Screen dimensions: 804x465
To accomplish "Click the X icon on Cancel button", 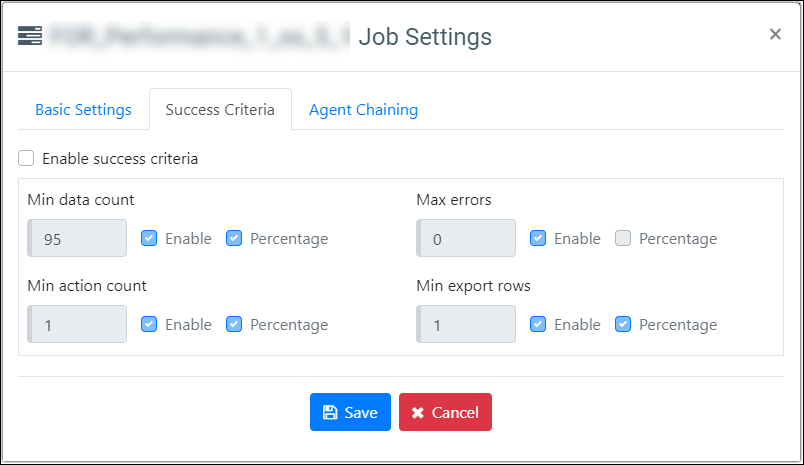I will pos(417,413).
